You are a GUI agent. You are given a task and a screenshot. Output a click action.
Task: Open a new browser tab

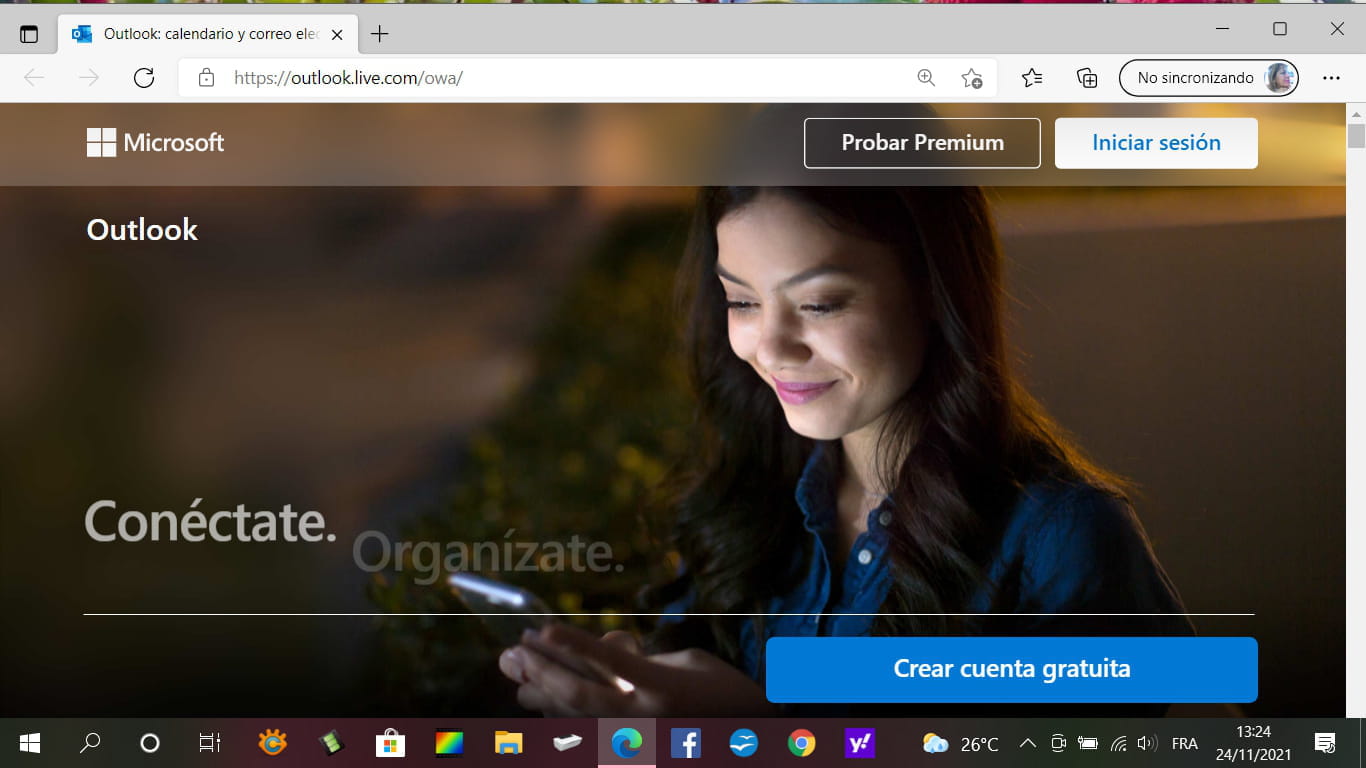coord(379,34)
